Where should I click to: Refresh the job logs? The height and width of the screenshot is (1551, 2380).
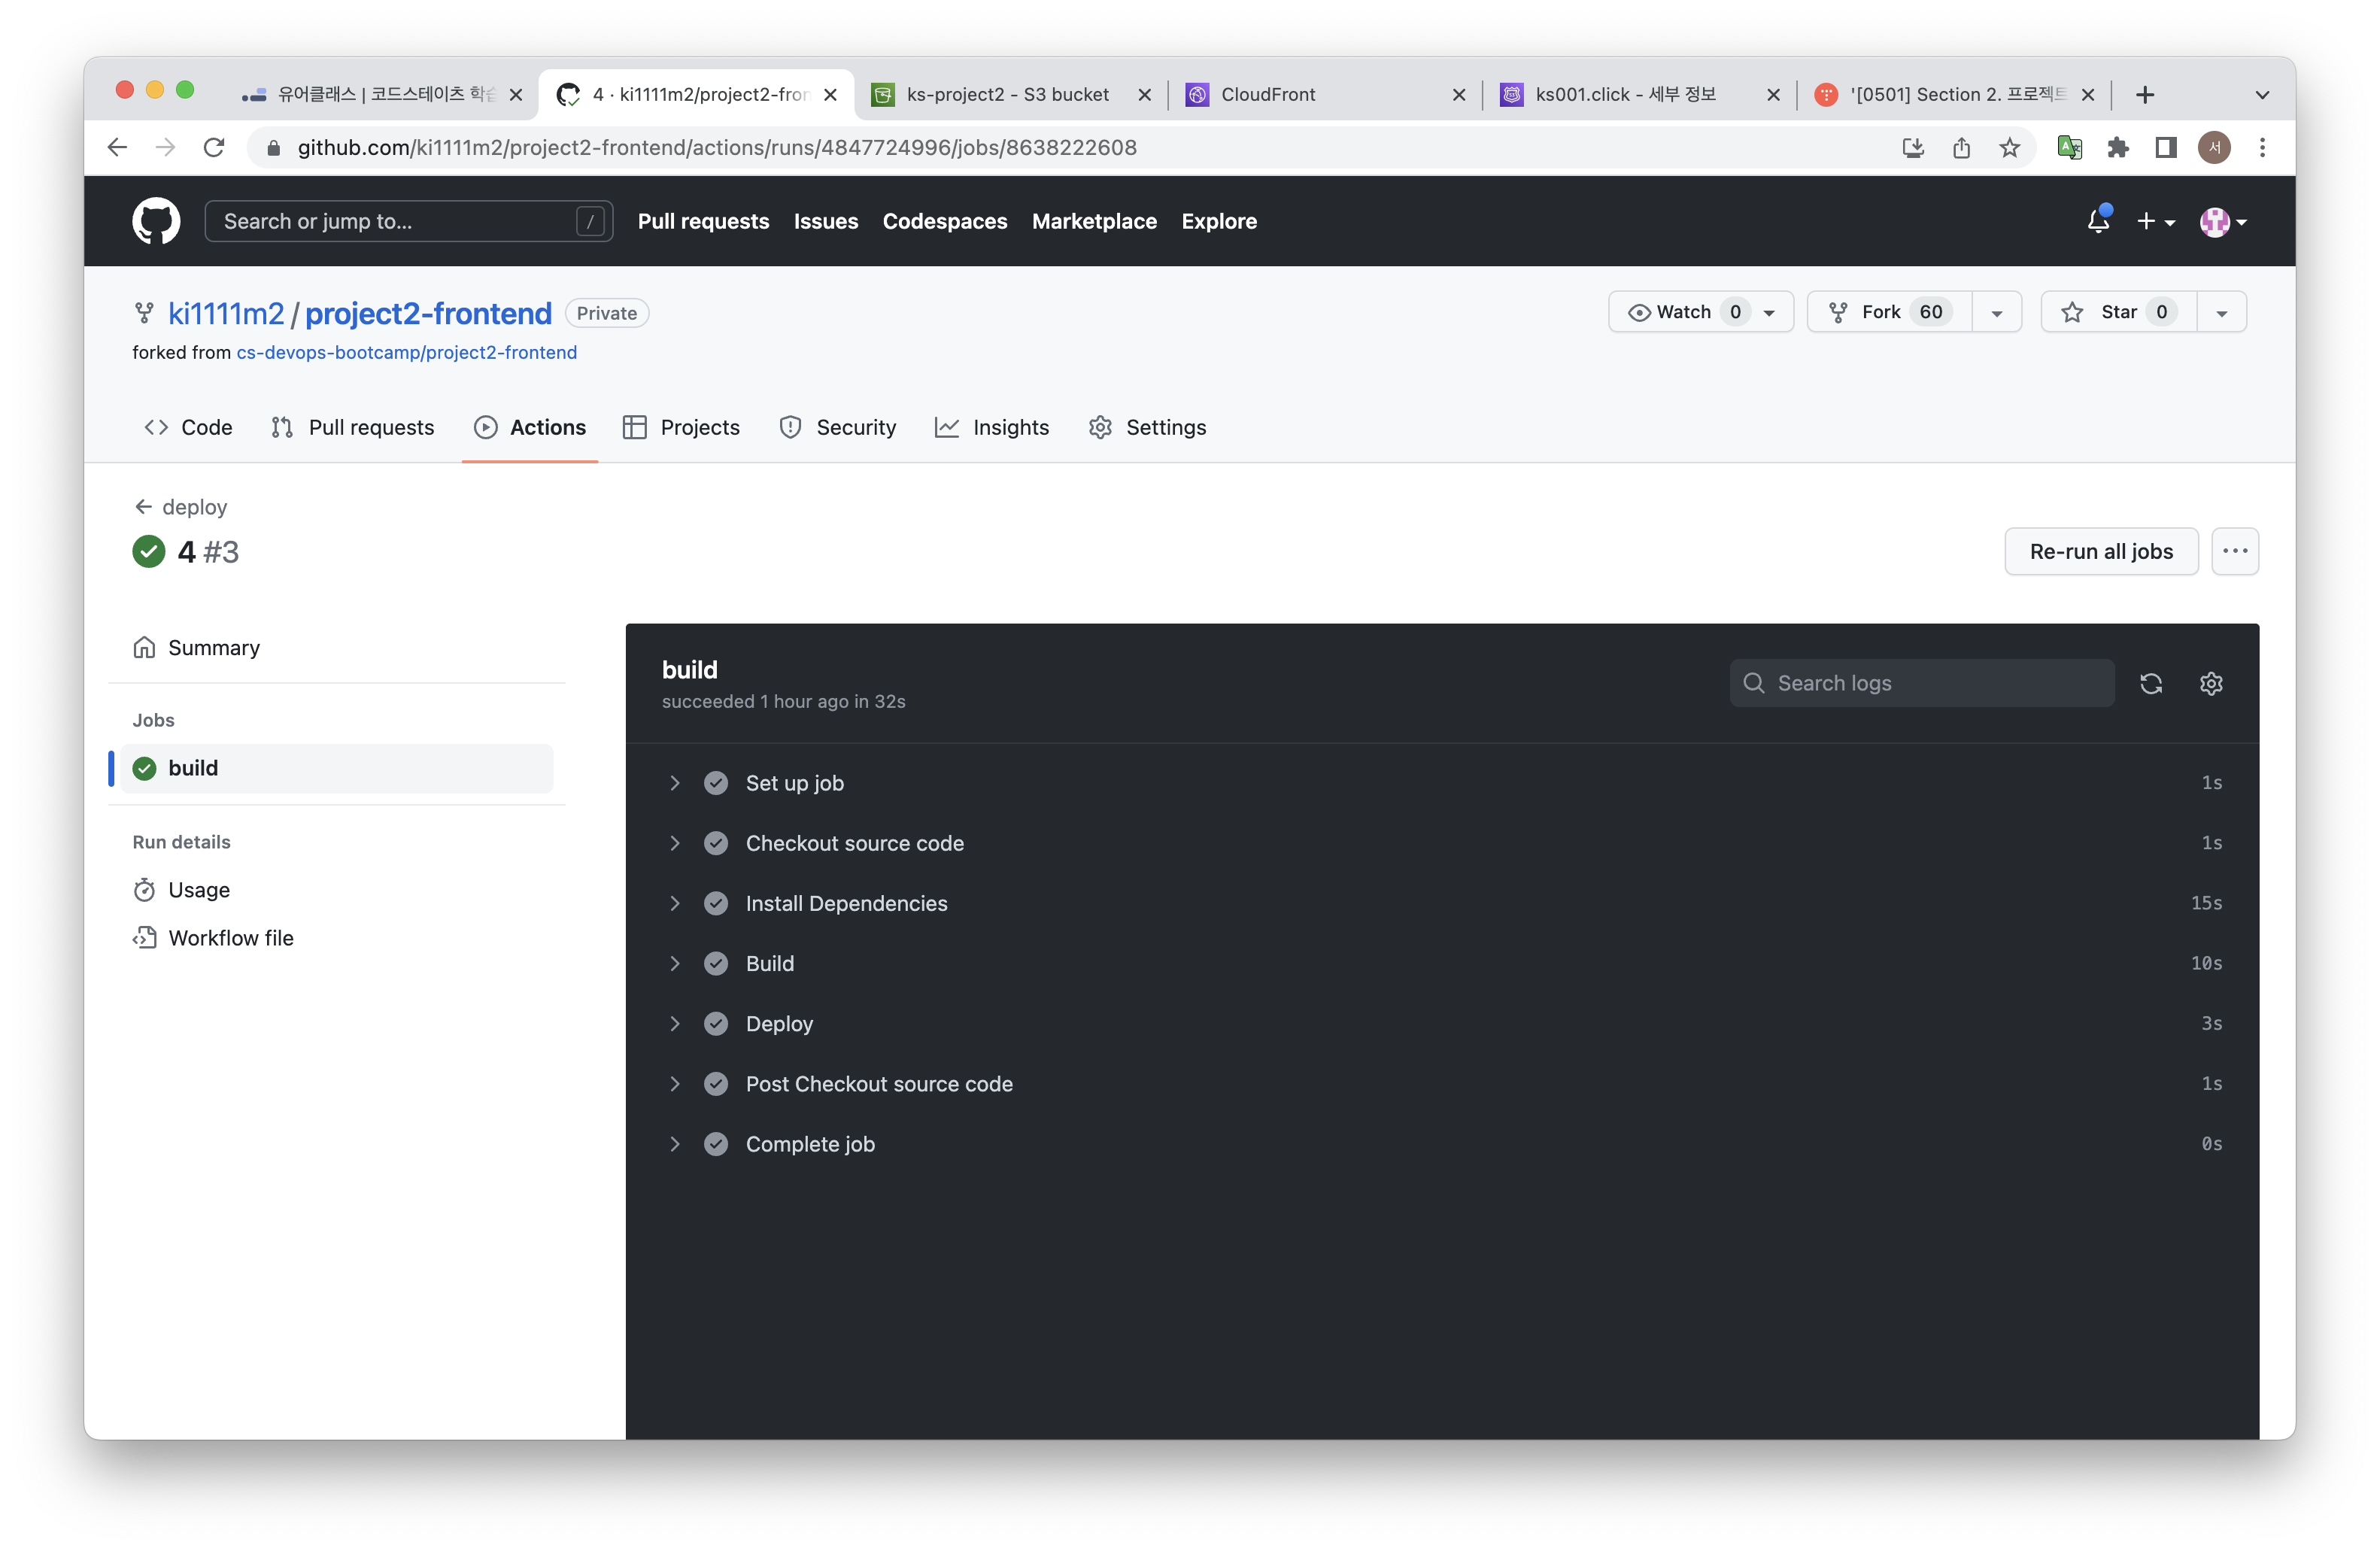(2150, 683)
